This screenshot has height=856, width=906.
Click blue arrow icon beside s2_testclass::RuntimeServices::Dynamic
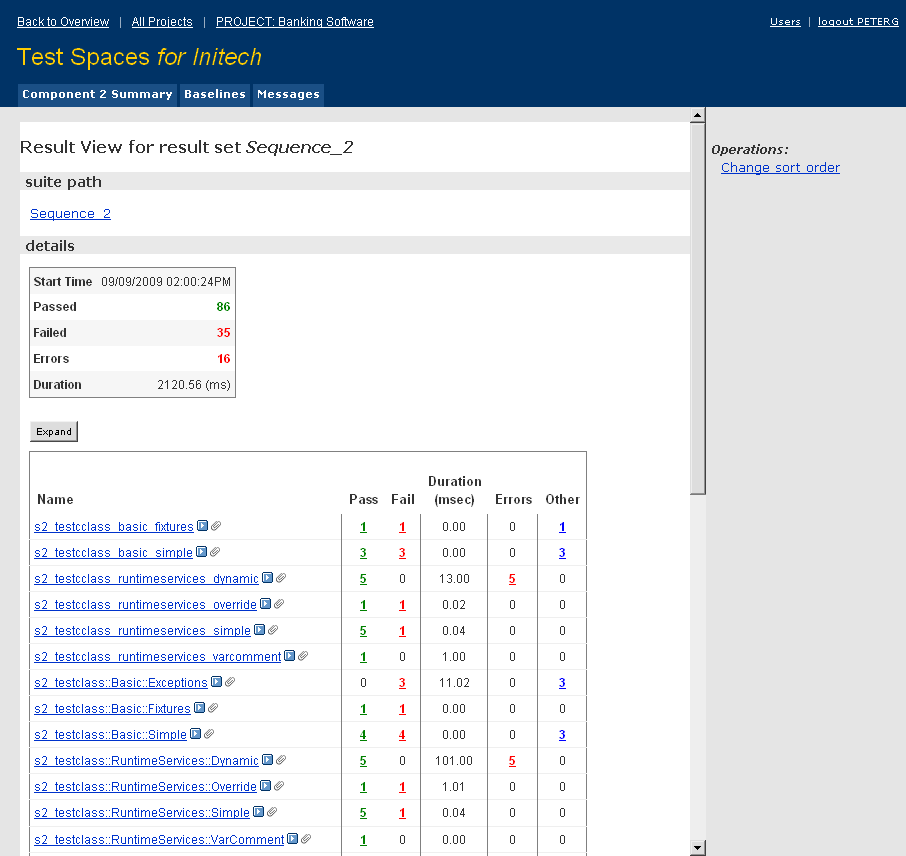[x=267, y=760]
